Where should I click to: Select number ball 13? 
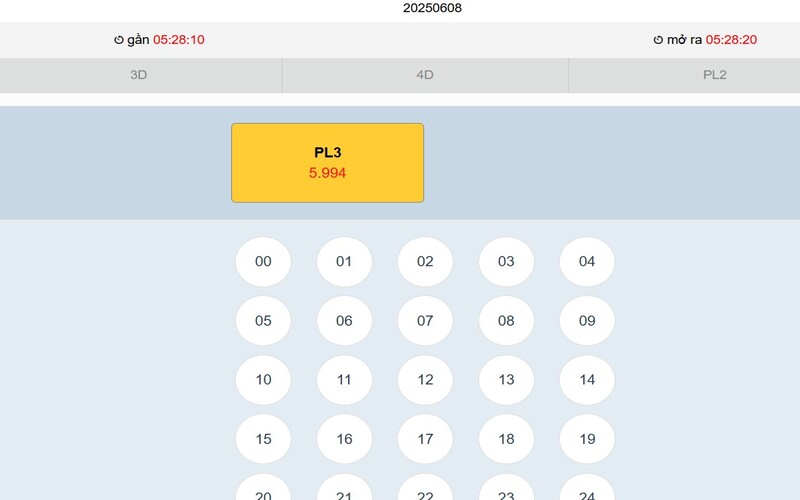[506, 380]
